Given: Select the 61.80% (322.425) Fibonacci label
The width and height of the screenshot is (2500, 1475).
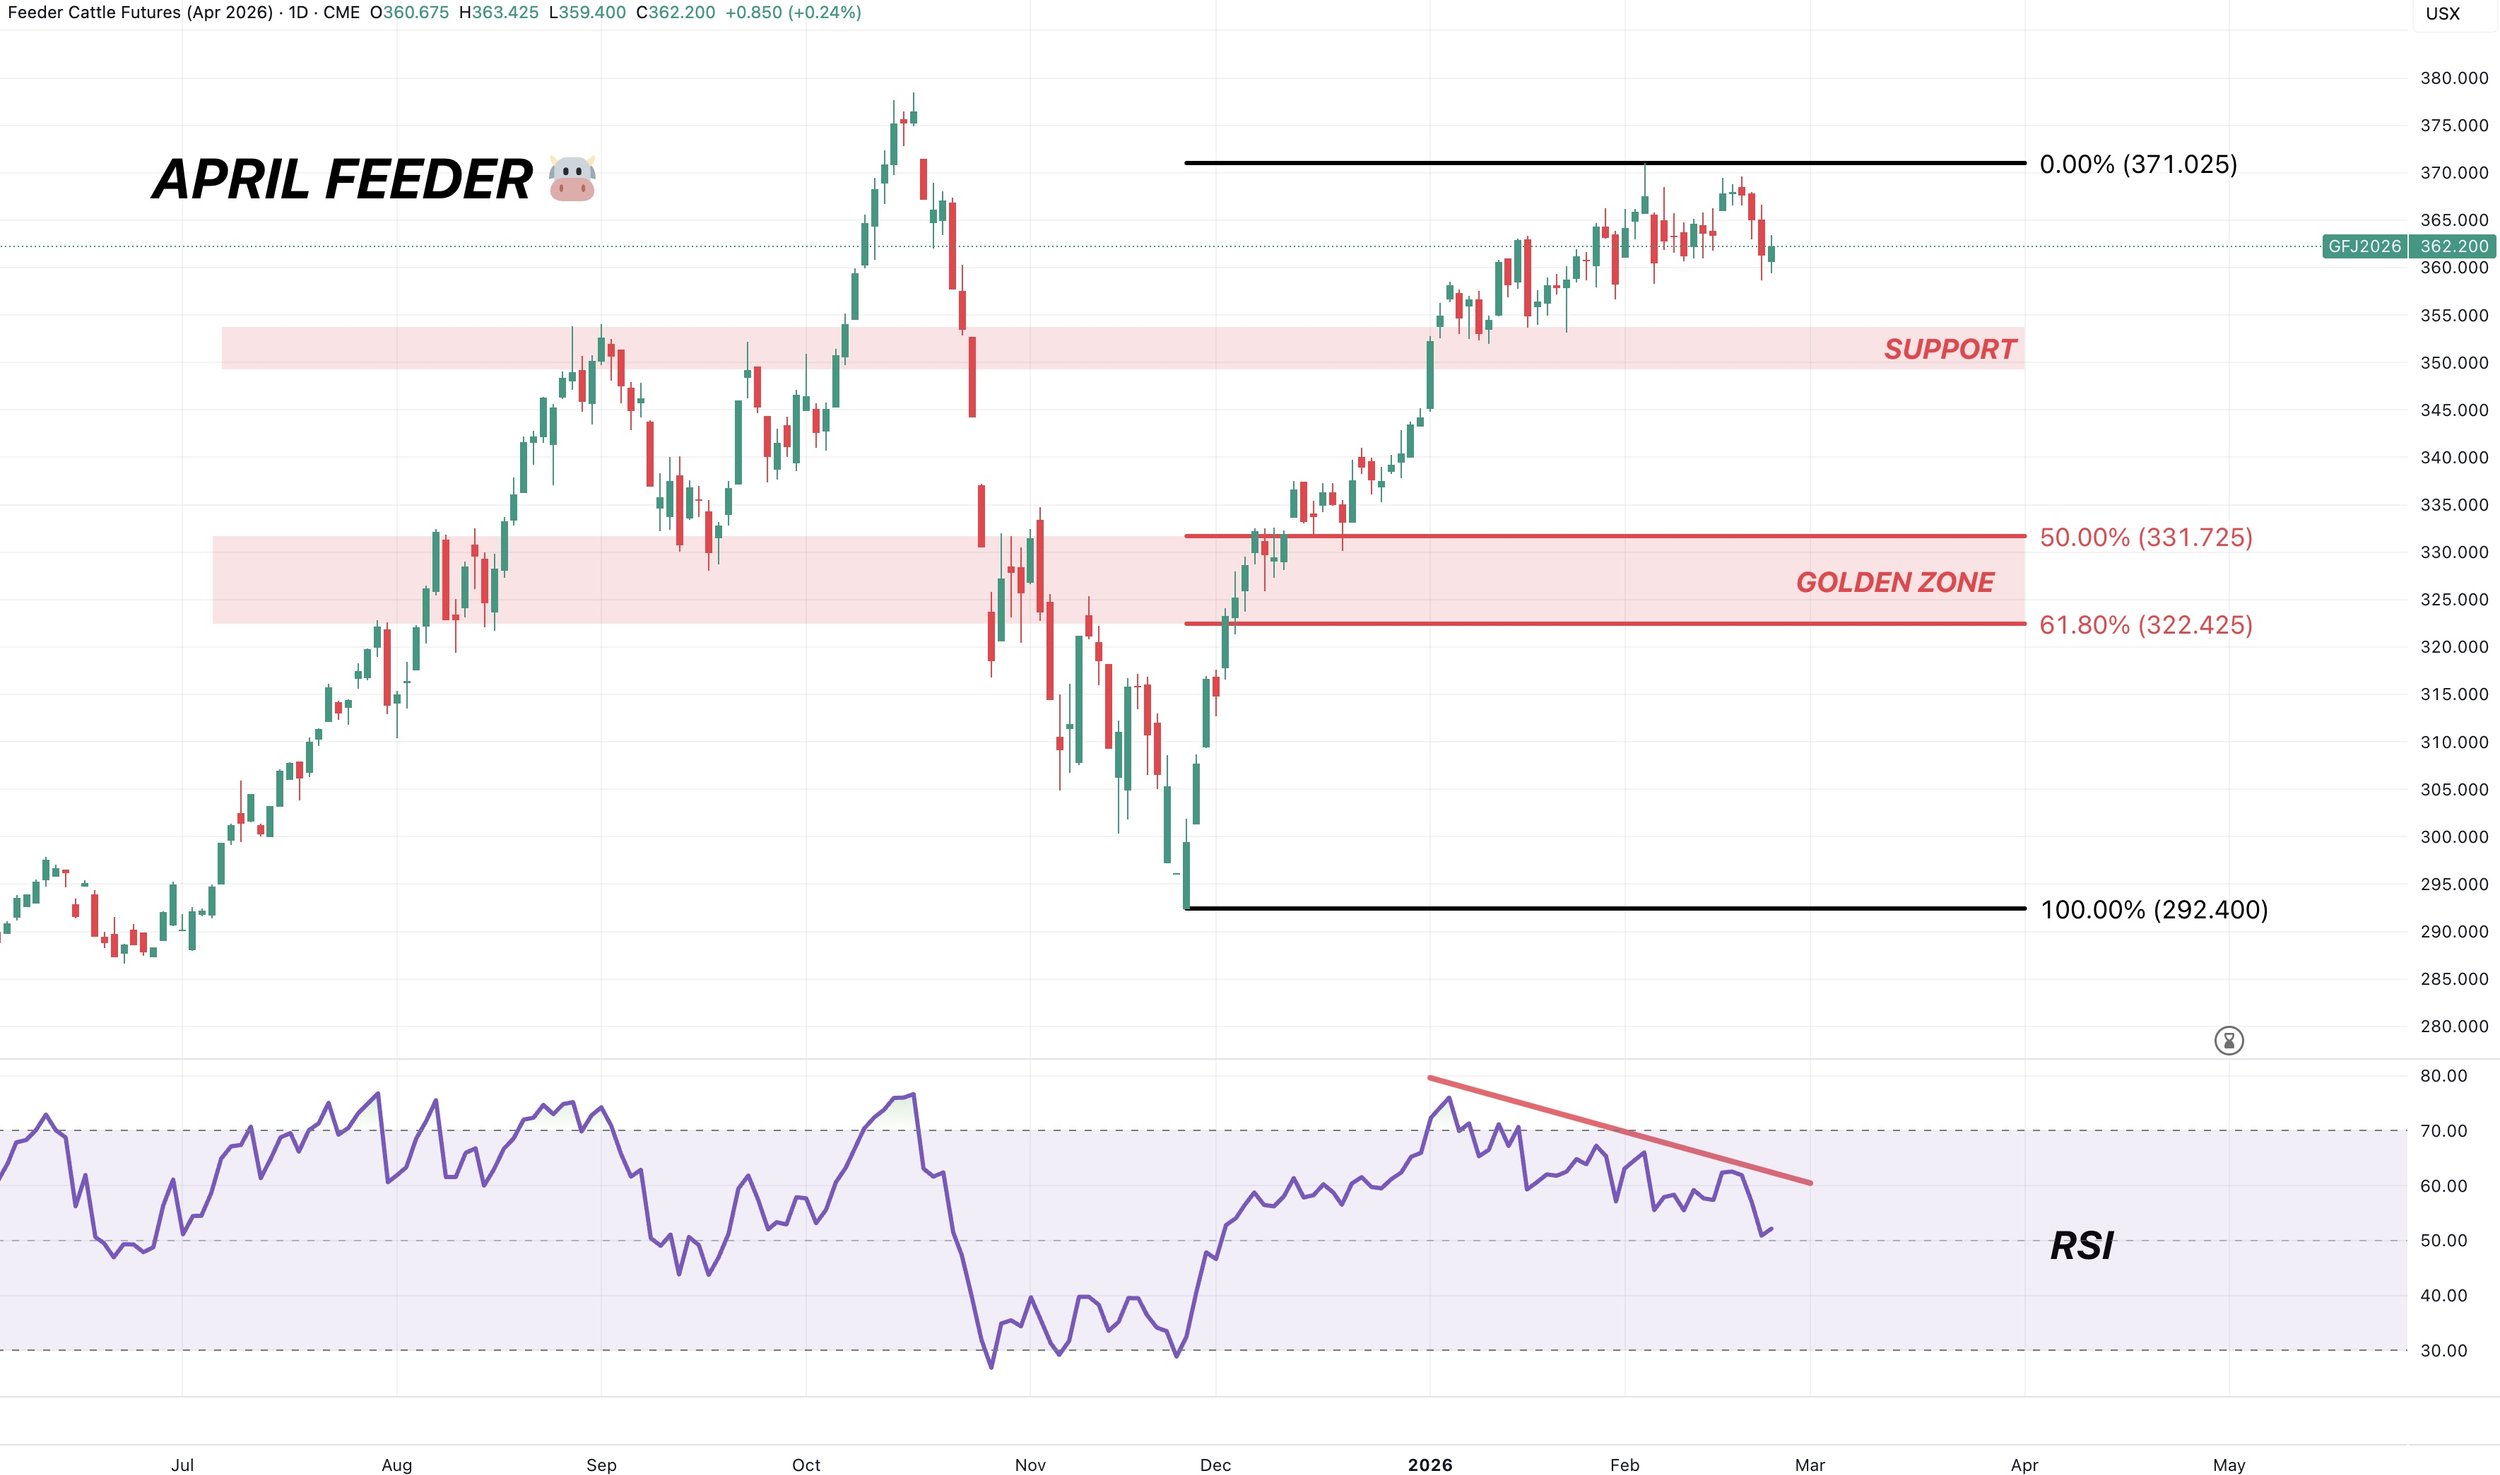Looking at the screenshot, I should 2145,625.
